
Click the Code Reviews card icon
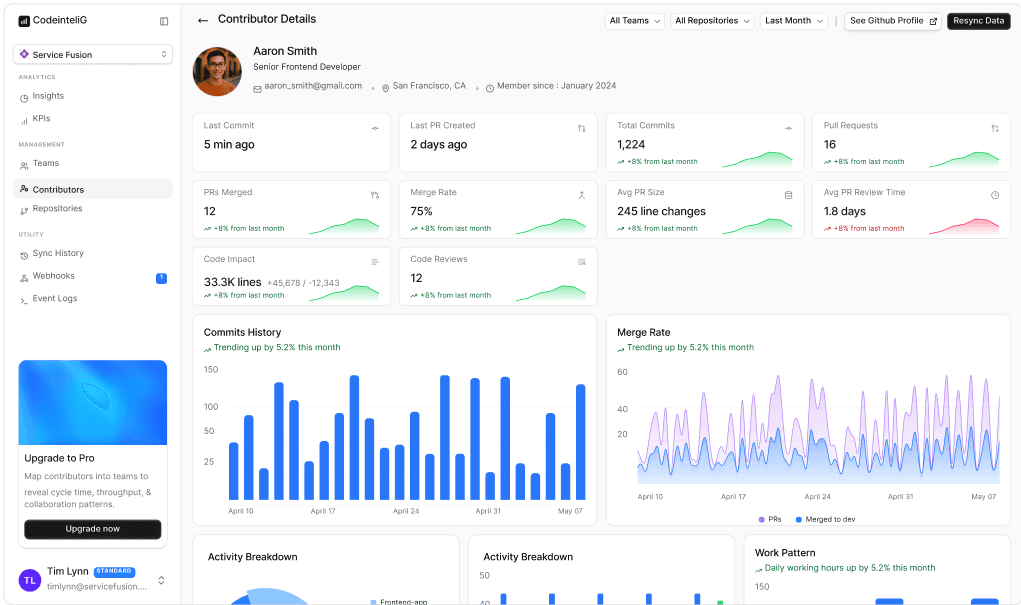click(x=581, y=262)
